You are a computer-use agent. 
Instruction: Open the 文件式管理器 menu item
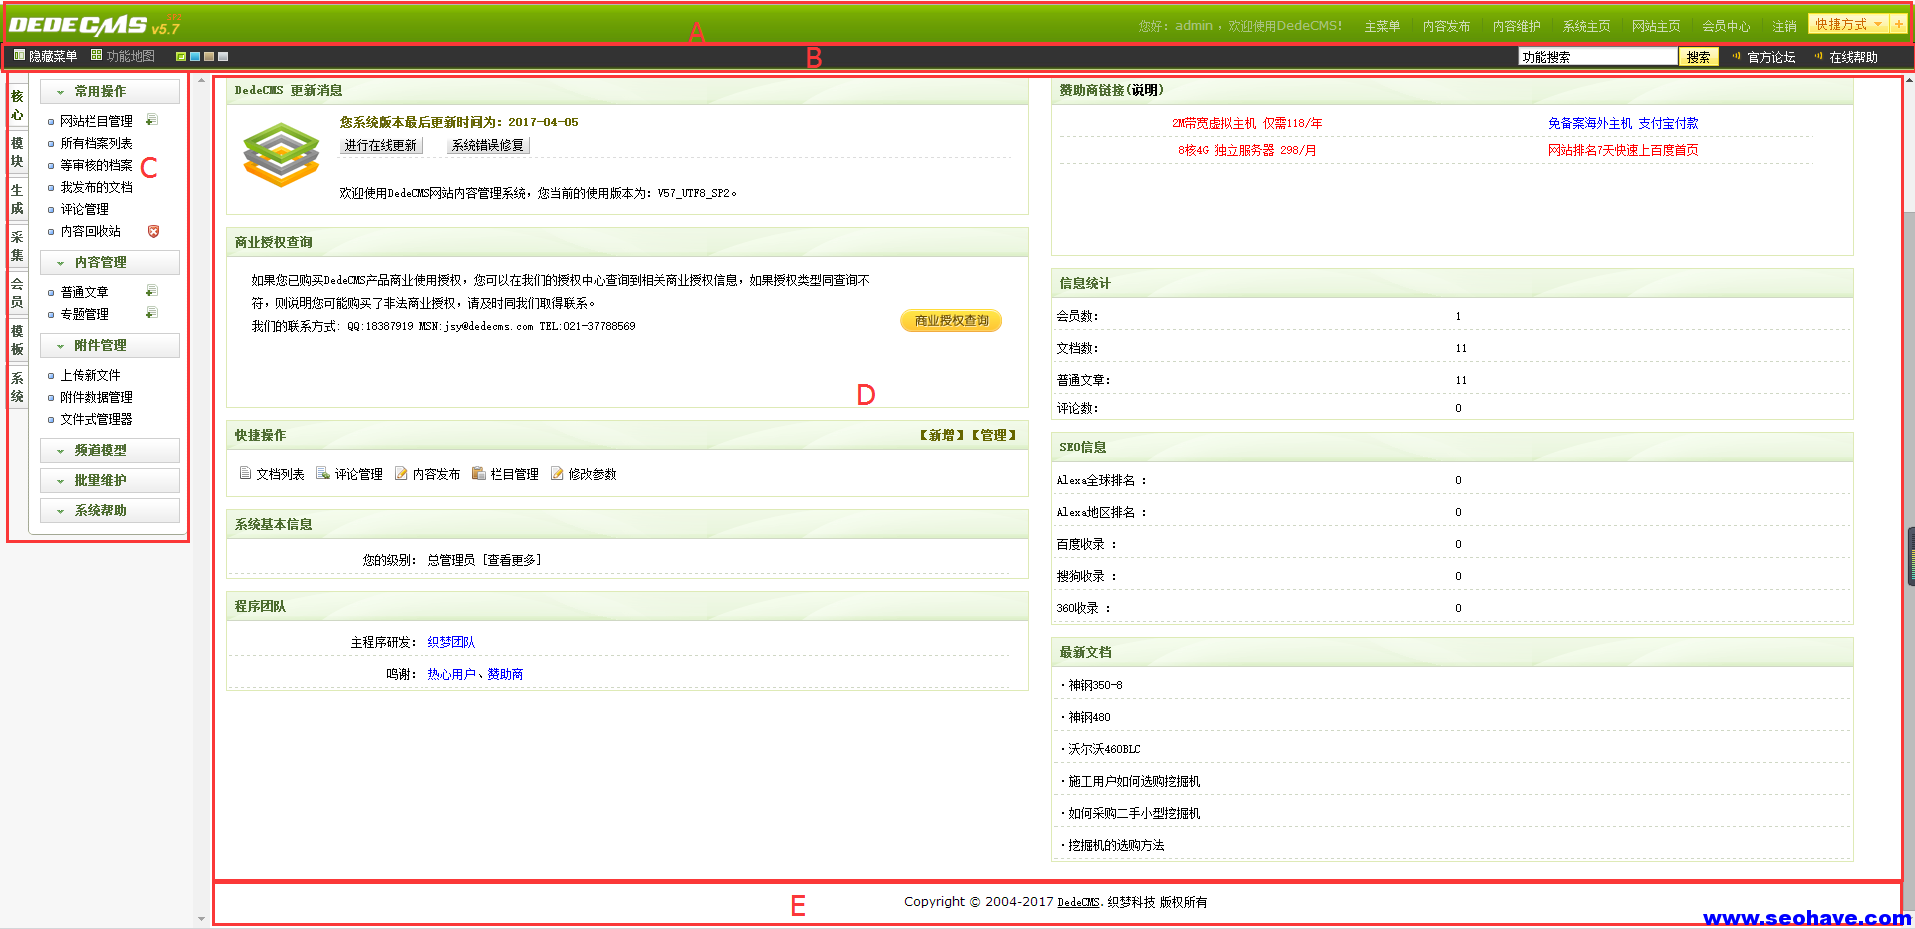pyautogui.click(x=96, y=419)
